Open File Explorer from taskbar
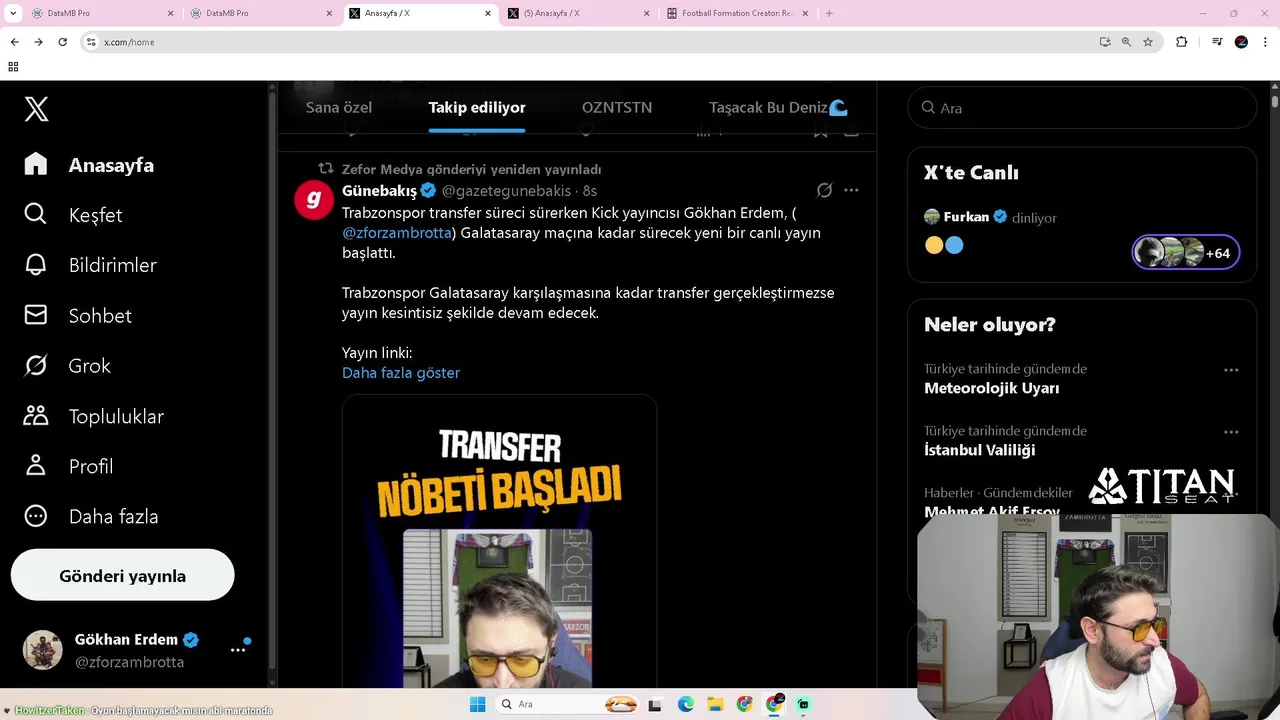Image resolution: width=1280 pixels, height=720 pixels. click(714, 704)
